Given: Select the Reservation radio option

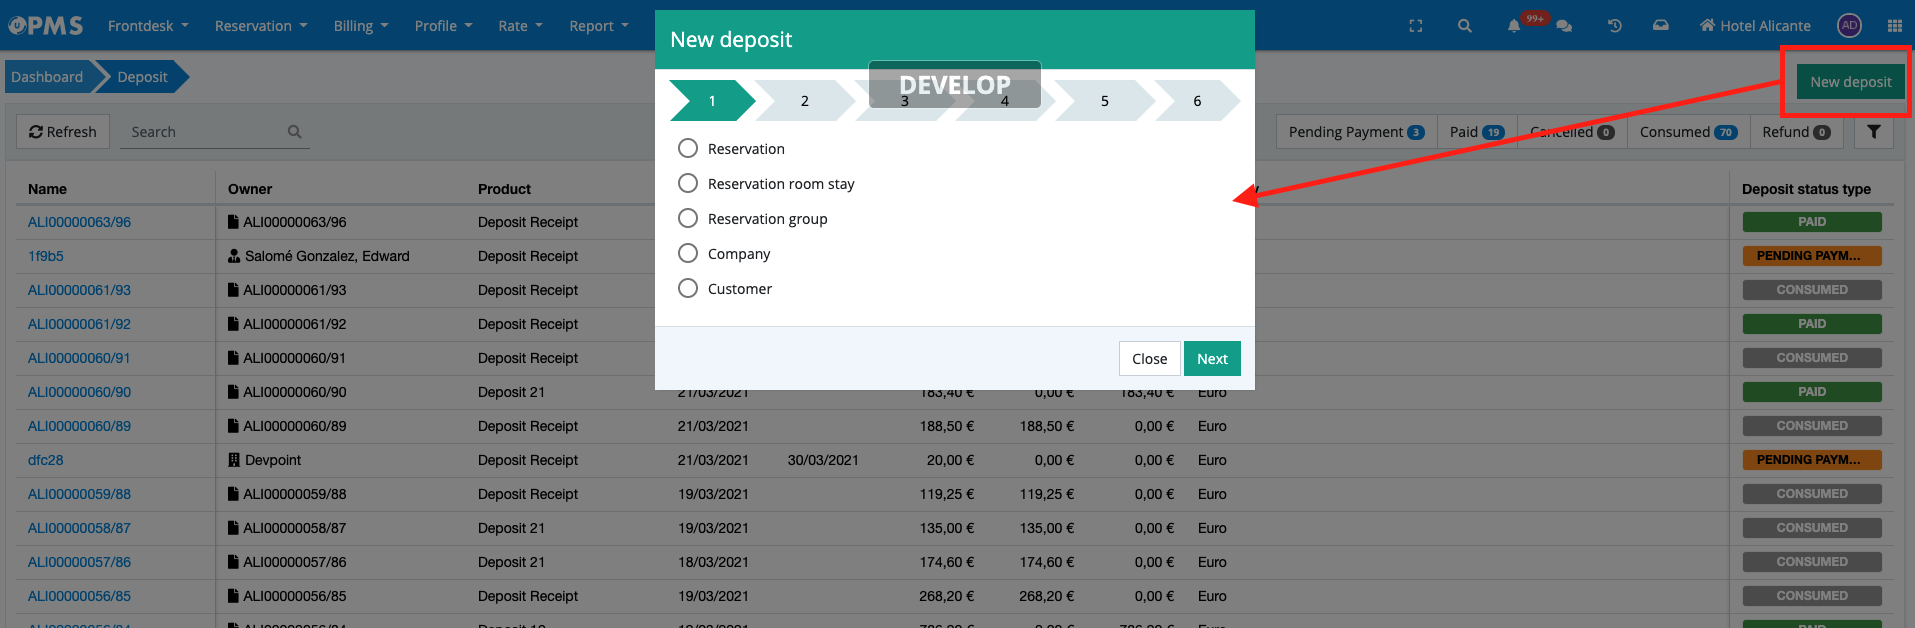Looking at the screenshot, I should click(x=688, y=149).
